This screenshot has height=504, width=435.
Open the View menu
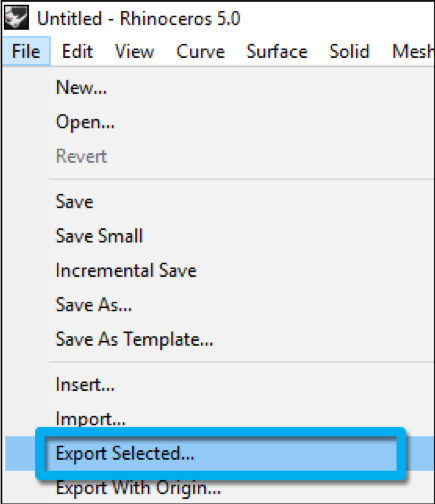[x=134, y=51]
